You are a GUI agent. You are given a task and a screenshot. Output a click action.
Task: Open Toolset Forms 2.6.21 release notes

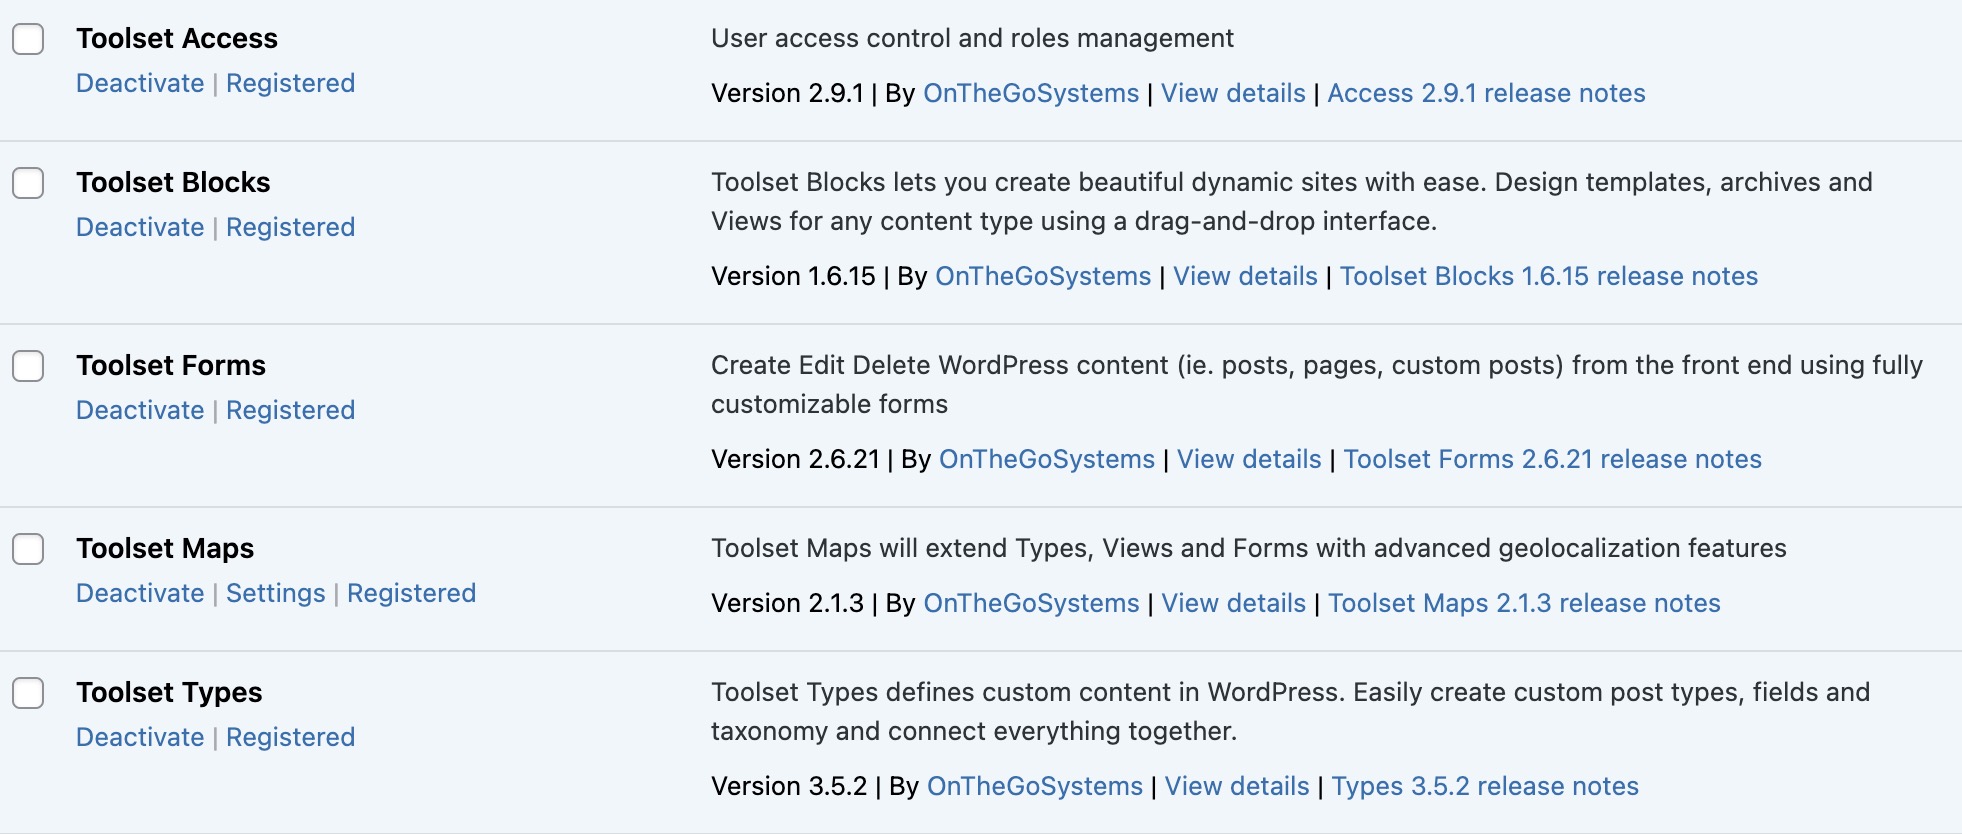tap(1553, 459)
